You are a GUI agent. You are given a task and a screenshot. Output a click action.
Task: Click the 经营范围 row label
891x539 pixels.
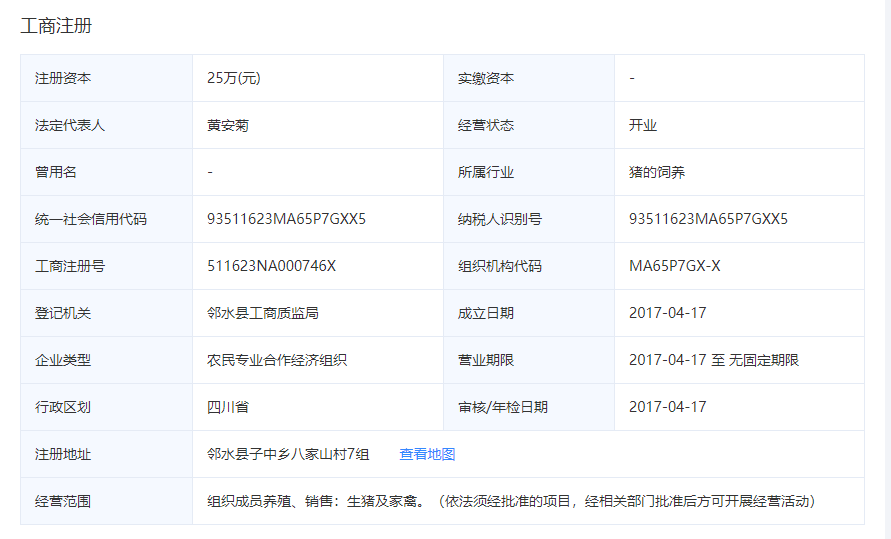point(63,501)
